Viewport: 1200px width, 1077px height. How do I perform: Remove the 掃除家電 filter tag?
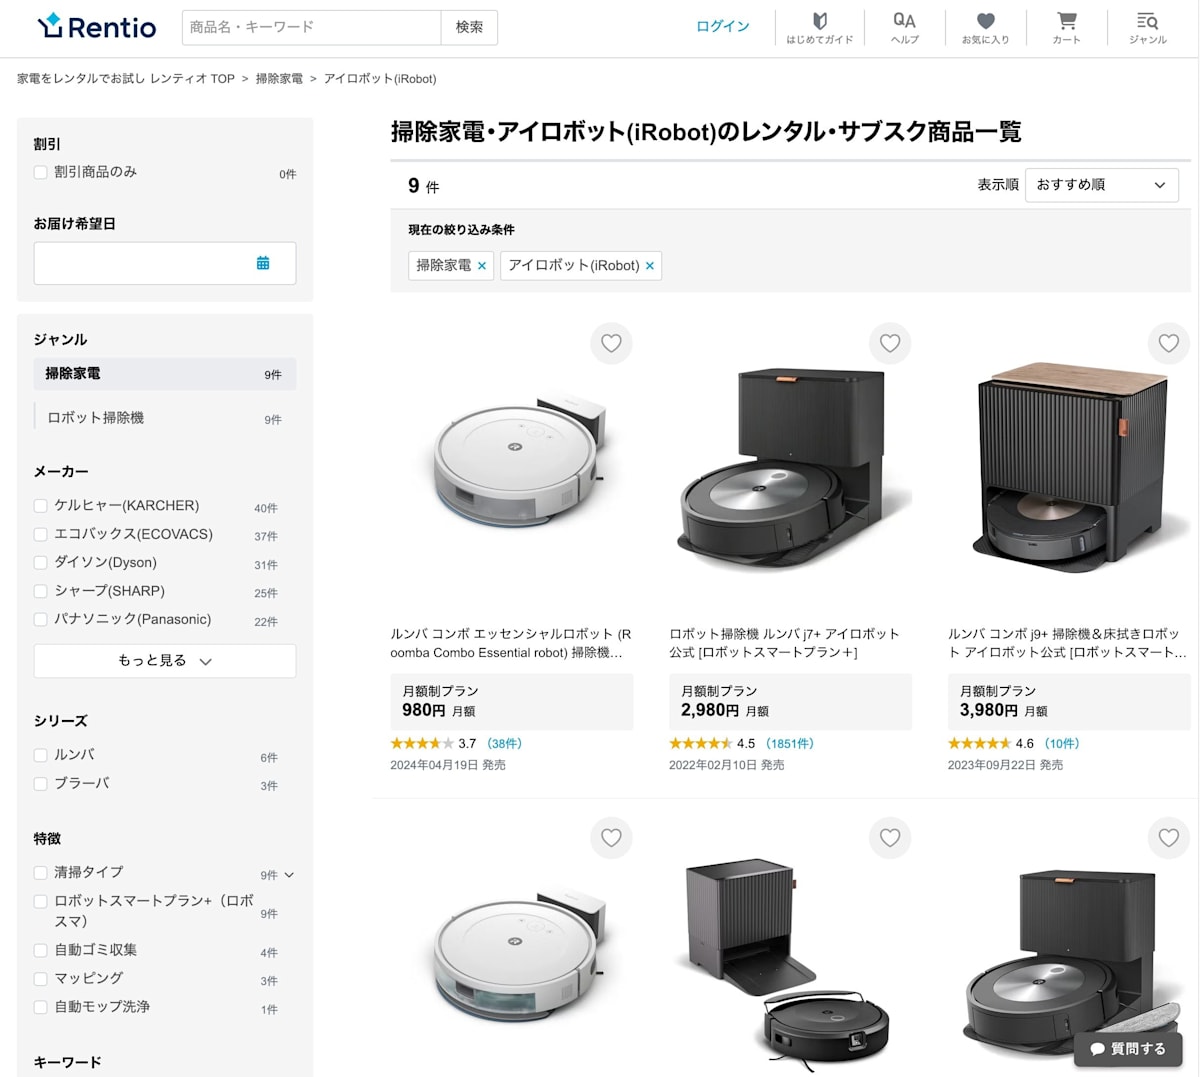pos(482,266)
